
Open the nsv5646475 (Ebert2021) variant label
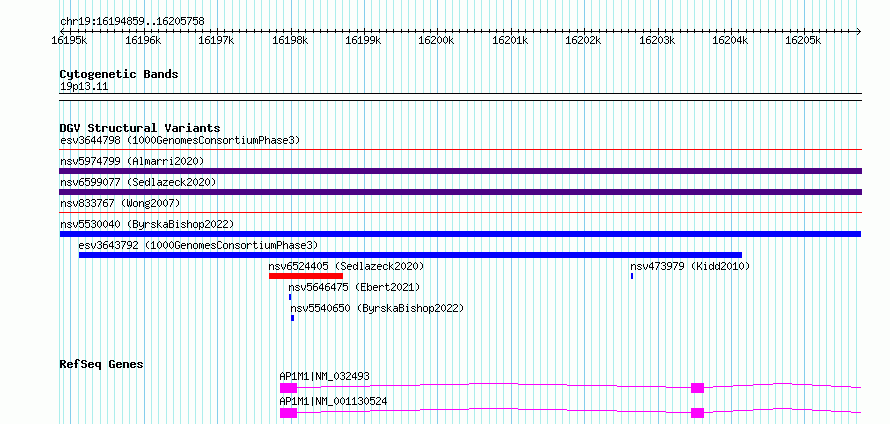point(354,287)
